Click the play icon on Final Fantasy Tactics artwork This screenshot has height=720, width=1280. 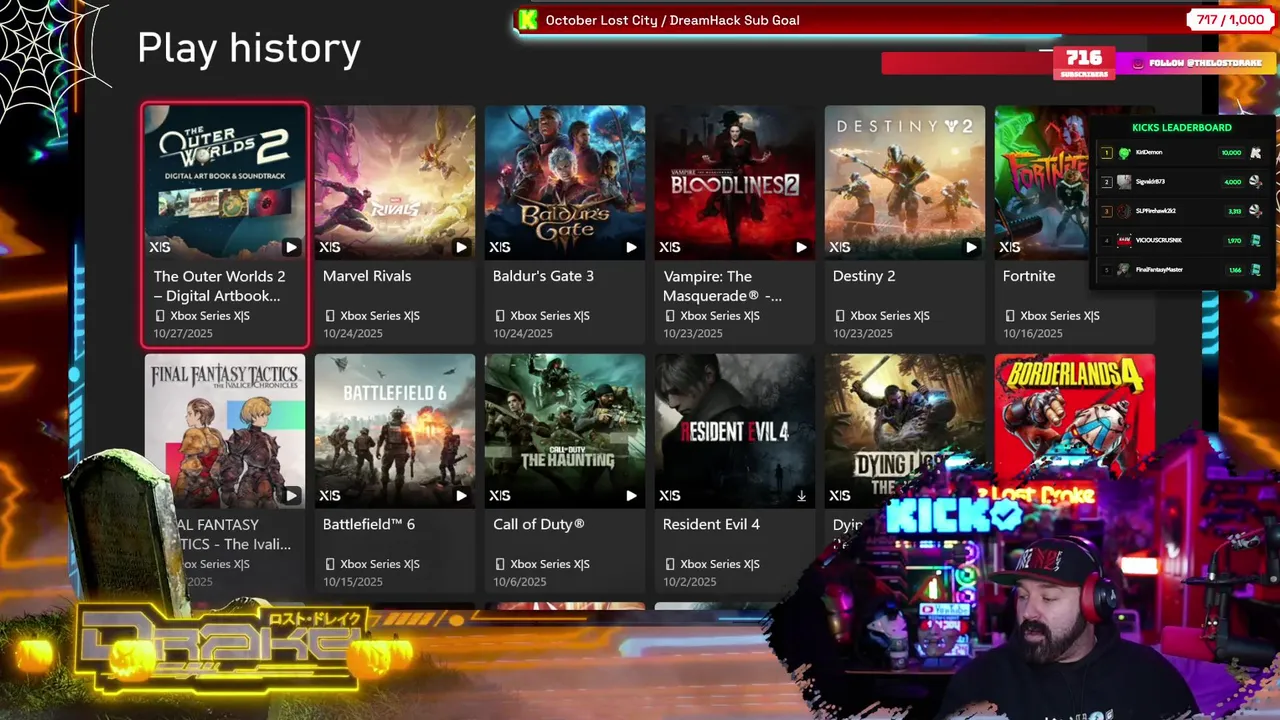(291, 495)
